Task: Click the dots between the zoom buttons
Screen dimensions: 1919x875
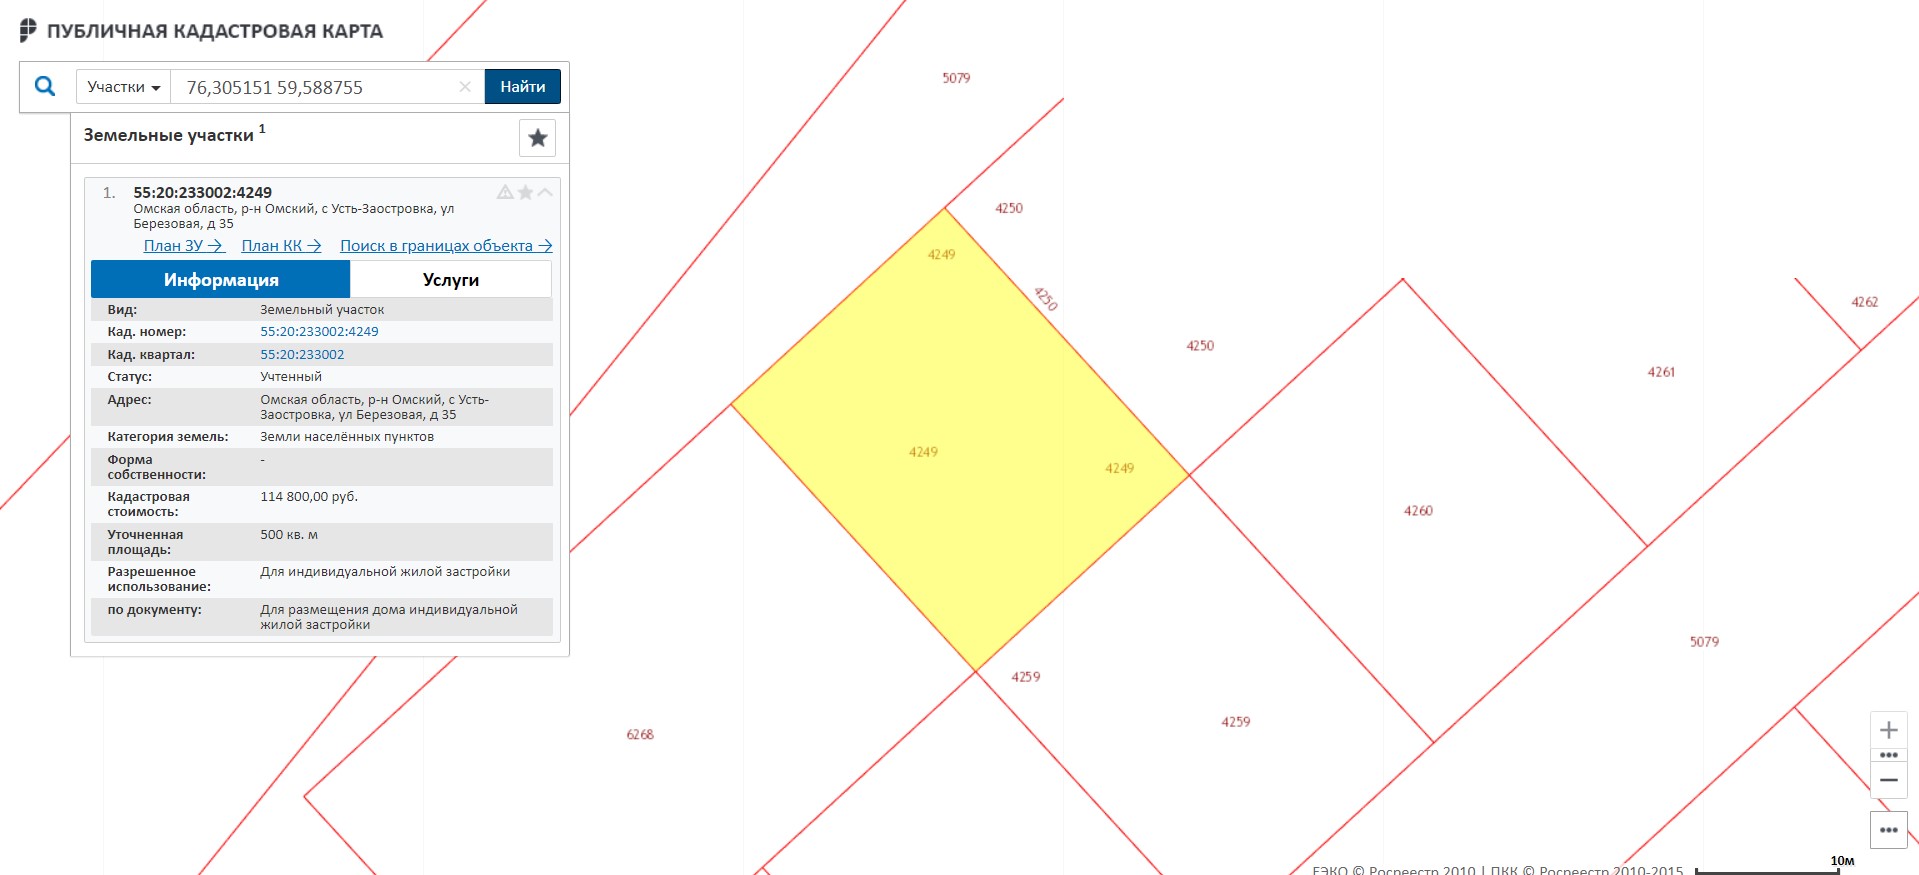Action: 1889,755
